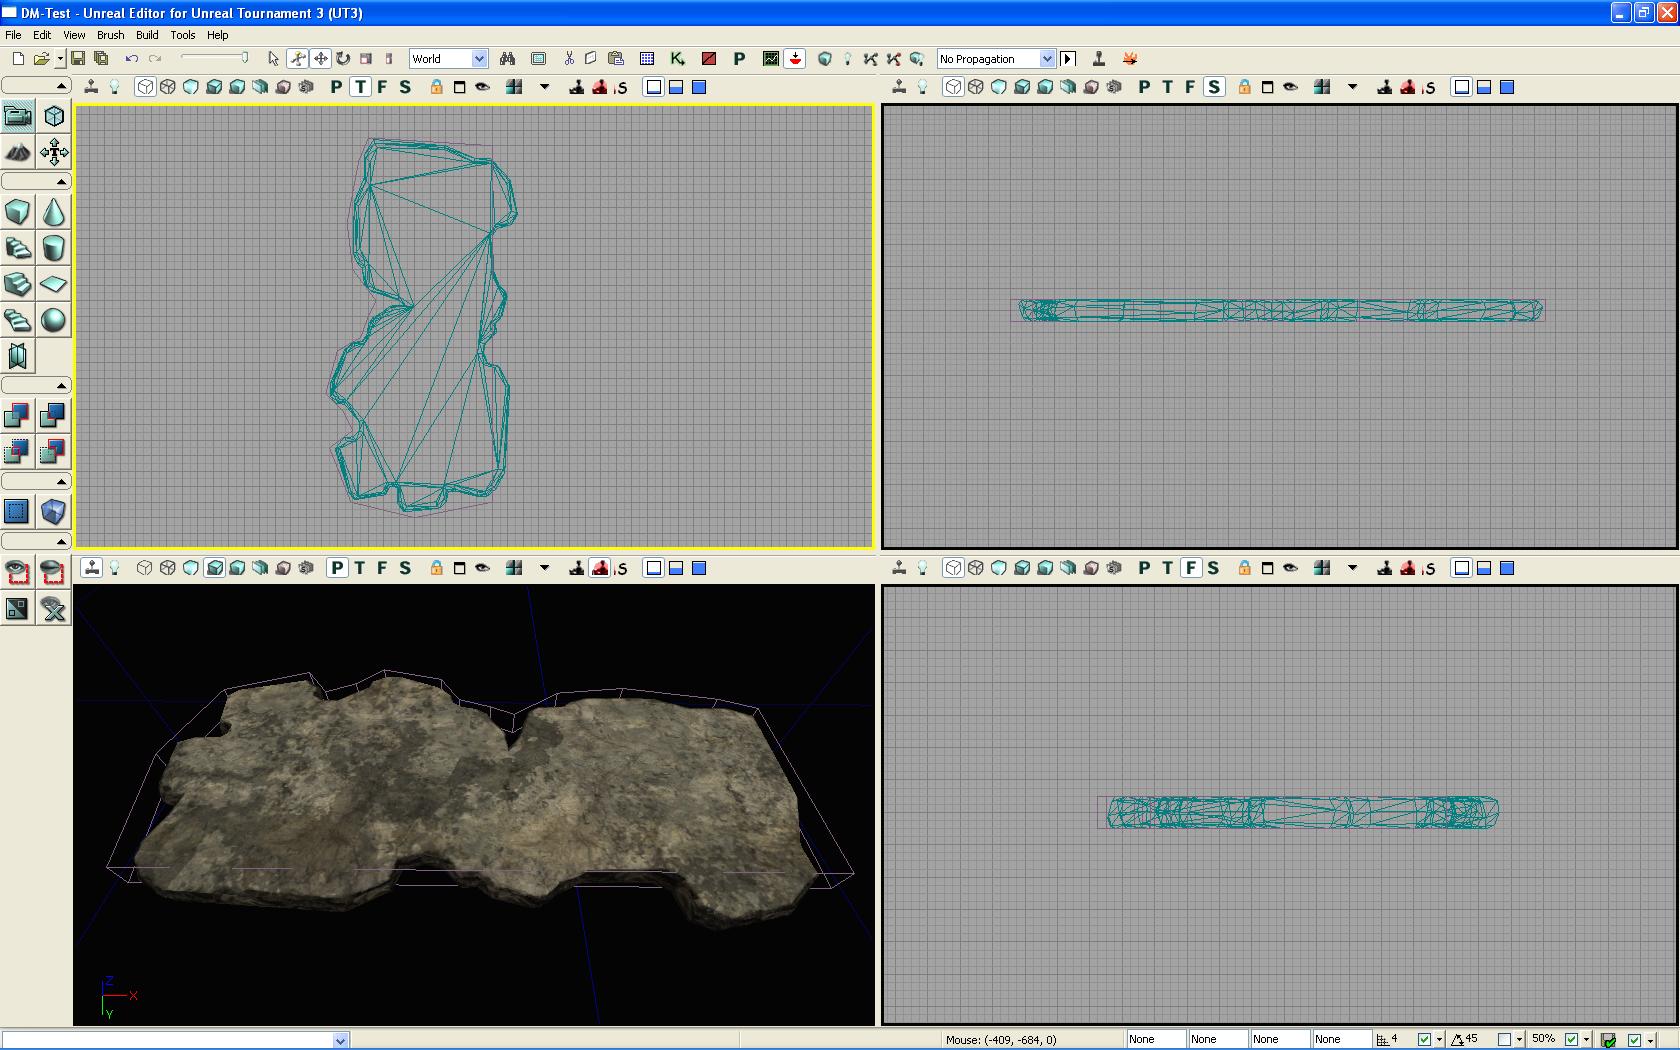Activate the Camera mode icon
This screenshot has height=1050, width=1680.
point(17,116)
